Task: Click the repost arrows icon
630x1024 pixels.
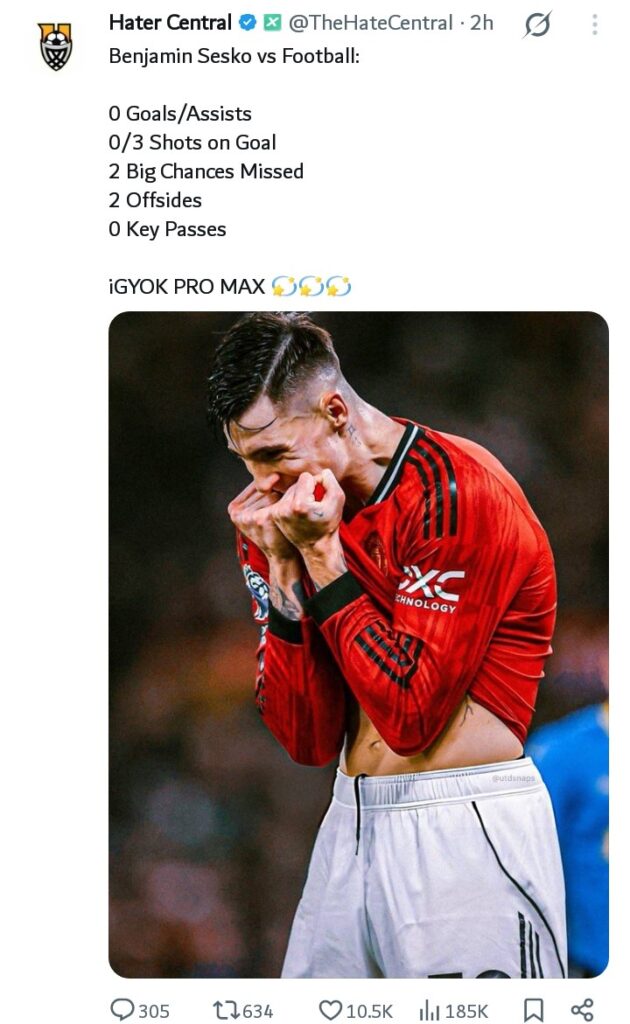Action: point(227,1010)
